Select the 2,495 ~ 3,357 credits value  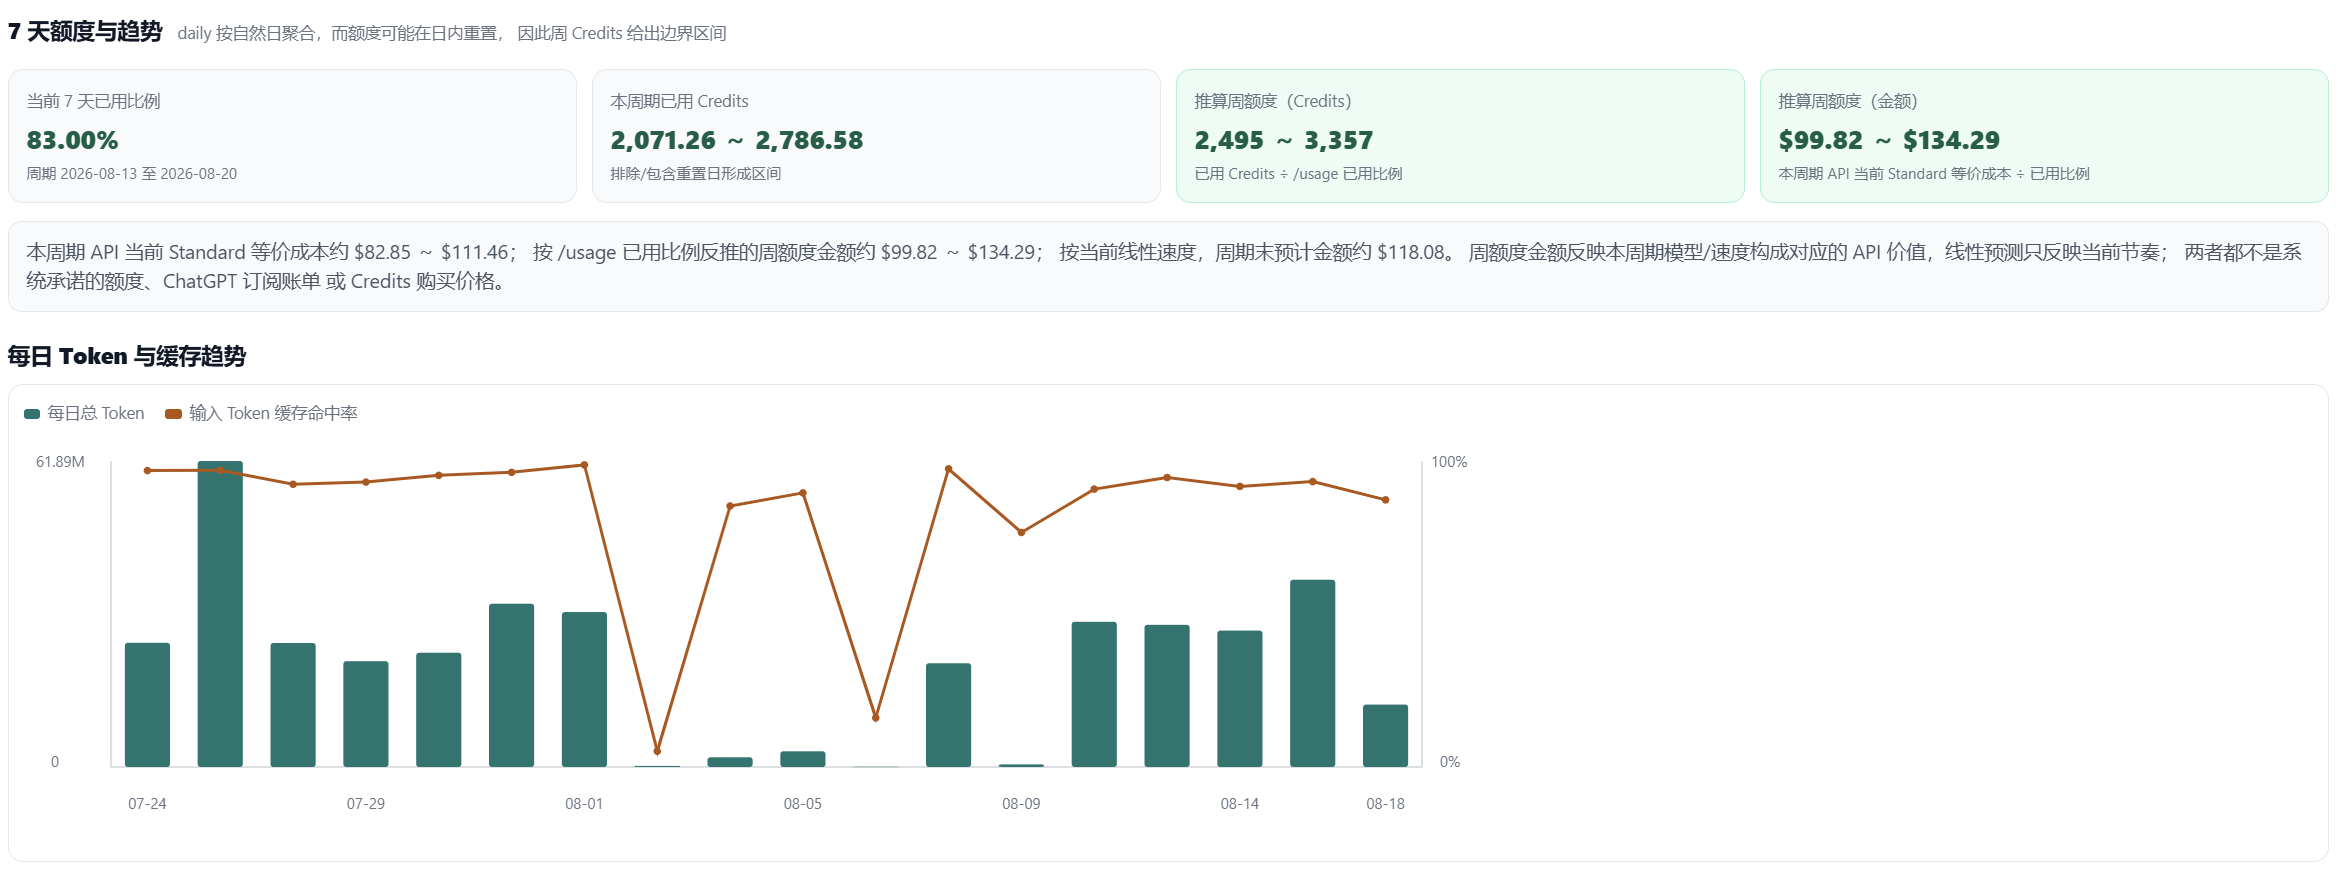[1284, 140]
